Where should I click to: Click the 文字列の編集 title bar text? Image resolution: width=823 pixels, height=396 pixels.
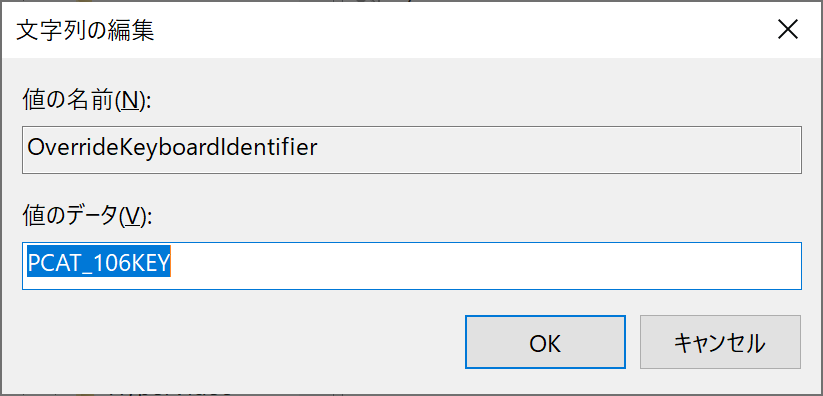[85, 32]
